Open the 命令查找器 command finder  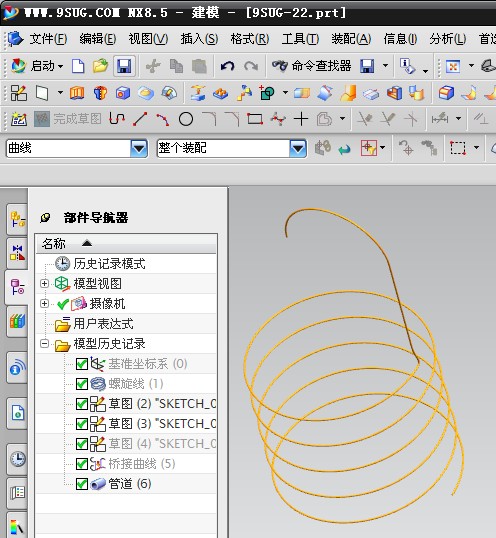(311, 66)
